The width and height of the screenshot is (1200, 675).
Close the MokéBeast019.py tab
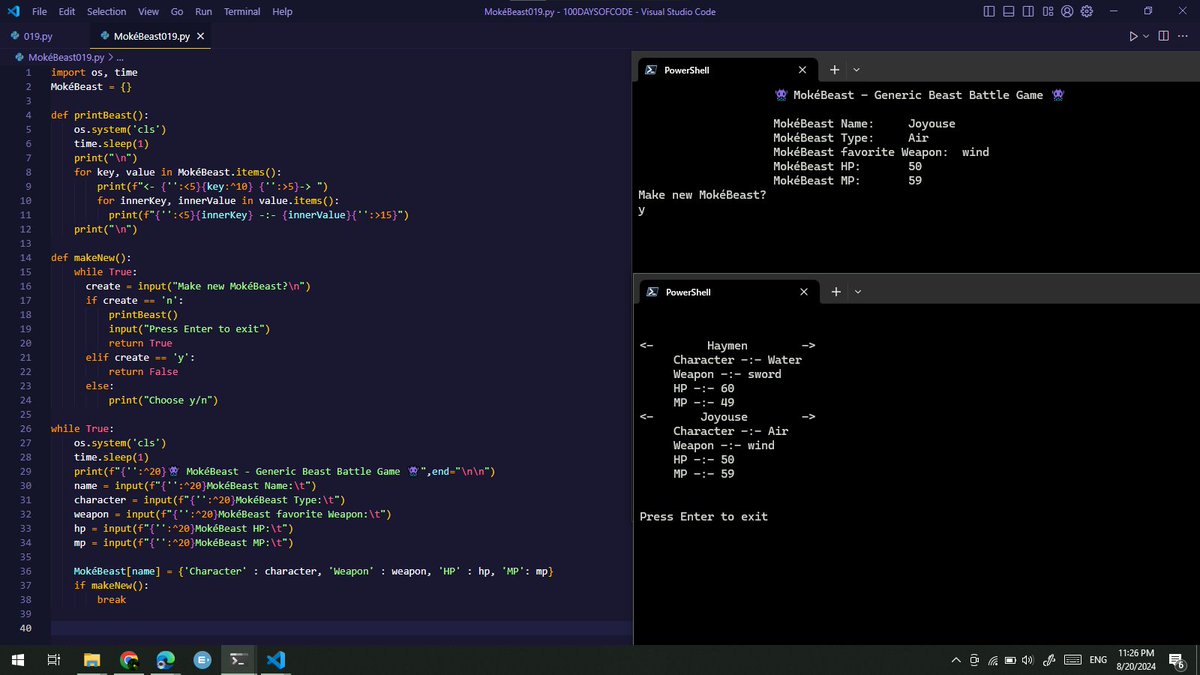tap(201, 36)
